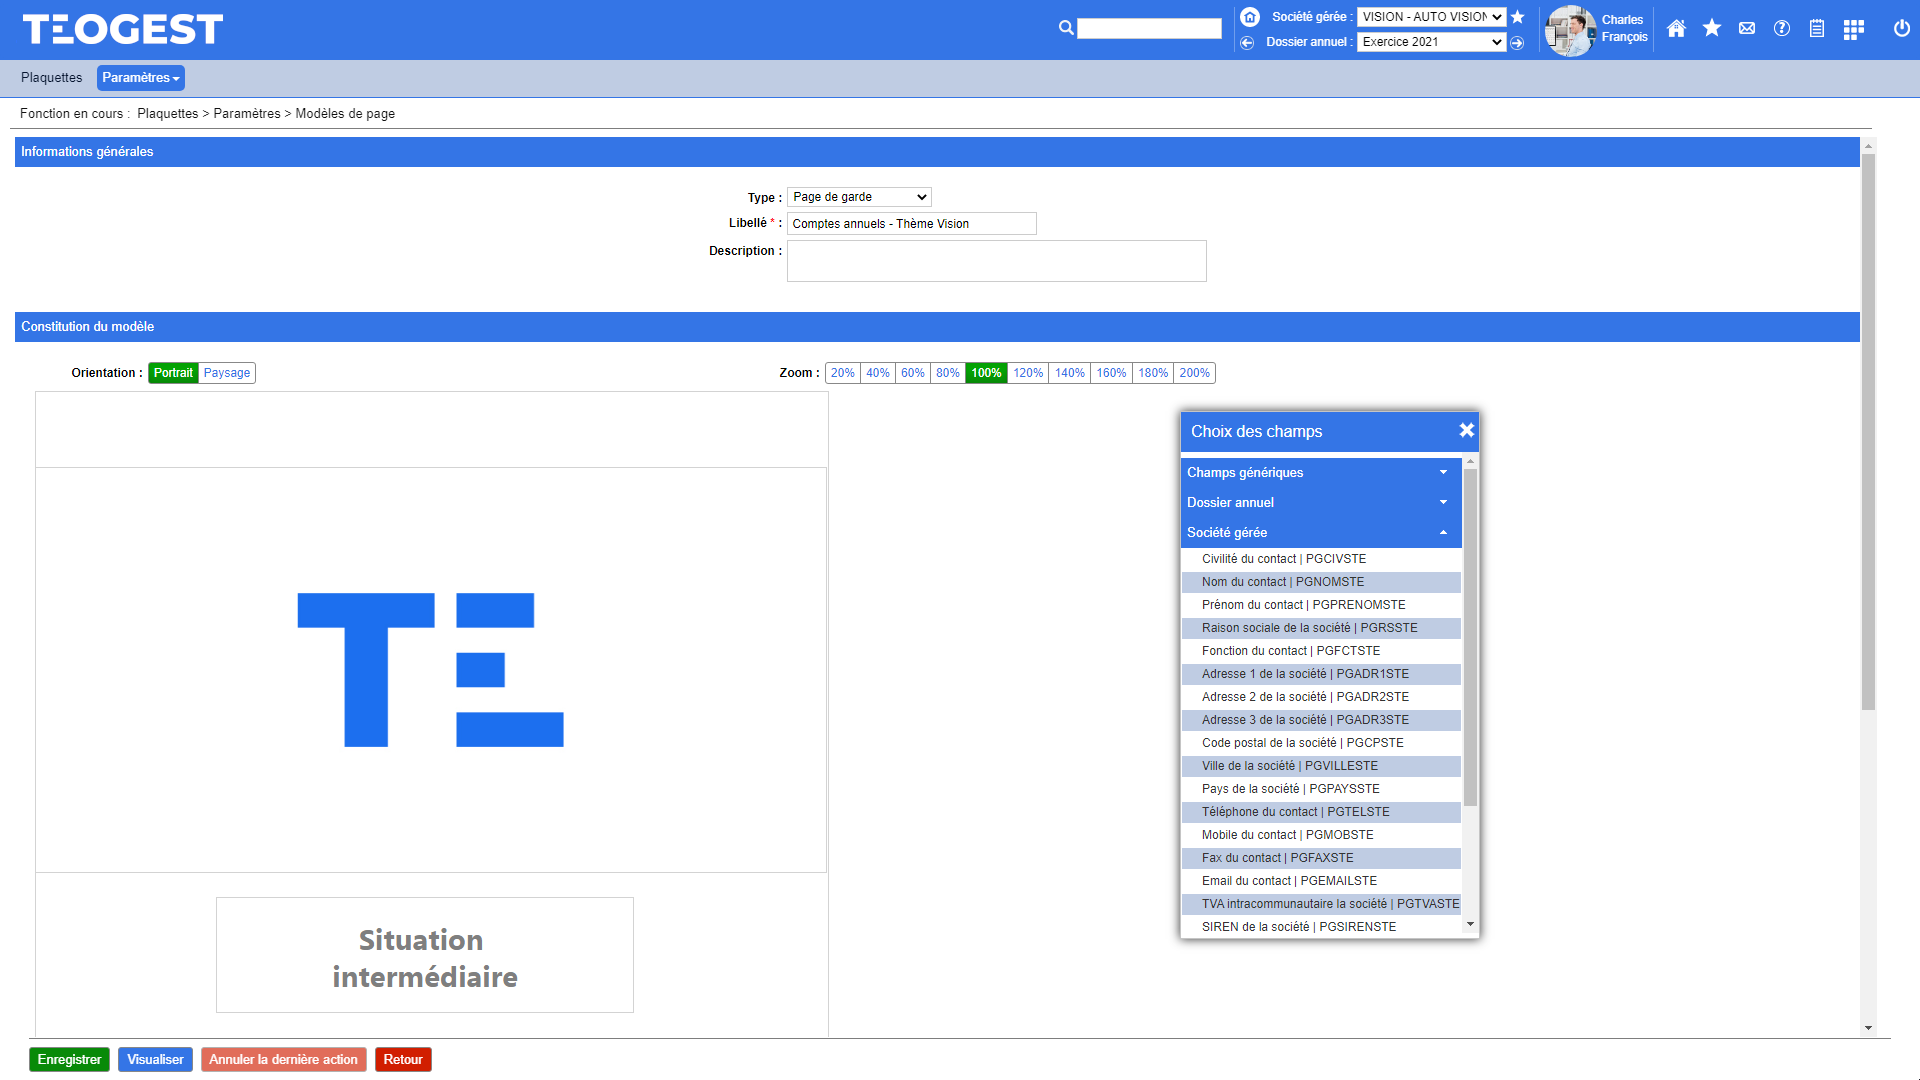This screenshot has width=1920, height=1080.
Task: Set zoom to 100%
Action: click(x=986, y=373)
